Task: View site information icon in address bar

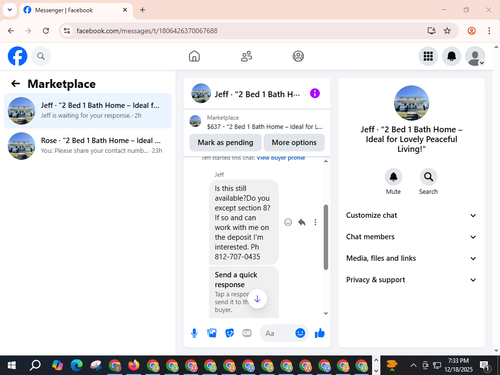Action: [x=67, y=31]
